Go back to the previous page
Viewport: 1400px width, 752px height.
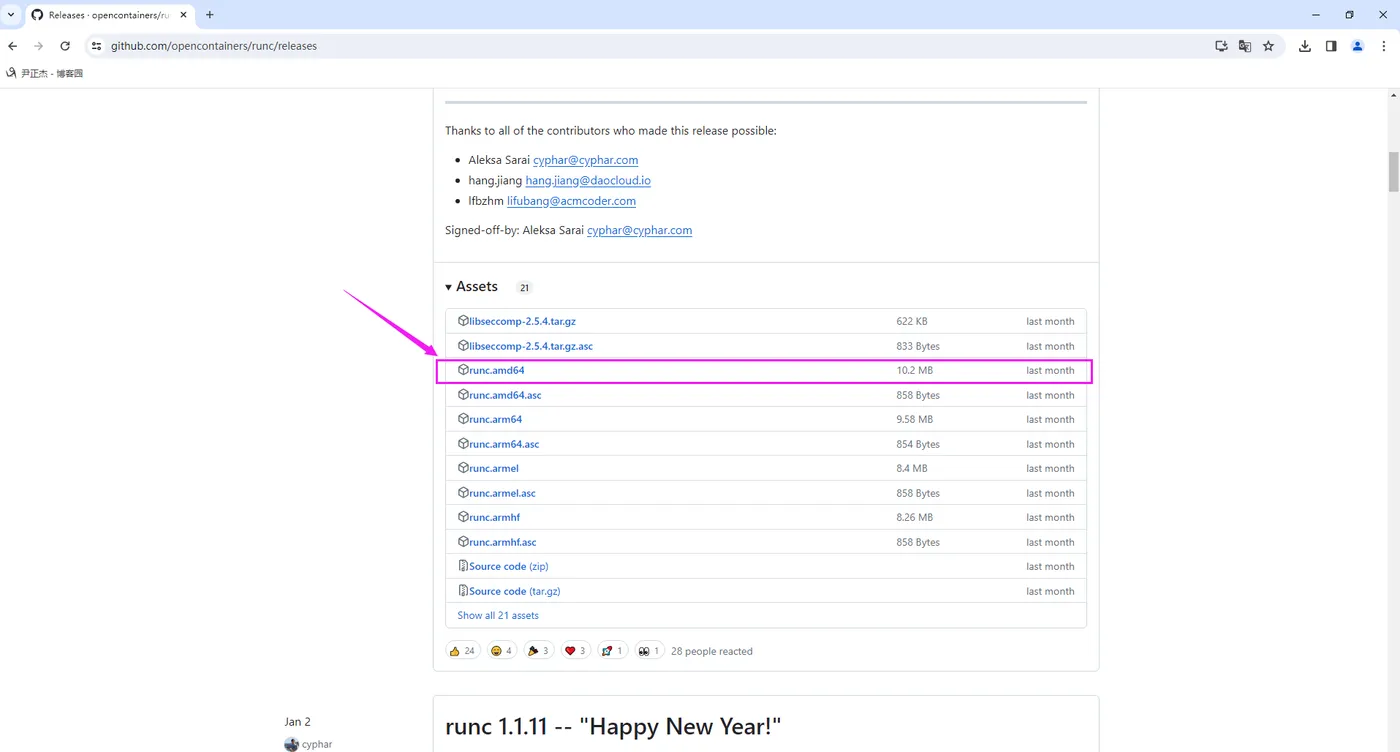(x=13, y=46)
